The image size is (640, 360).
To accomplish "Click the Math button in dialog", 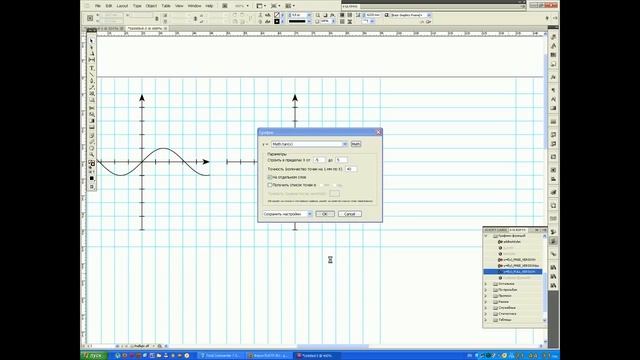I will (x=356, y=144).
